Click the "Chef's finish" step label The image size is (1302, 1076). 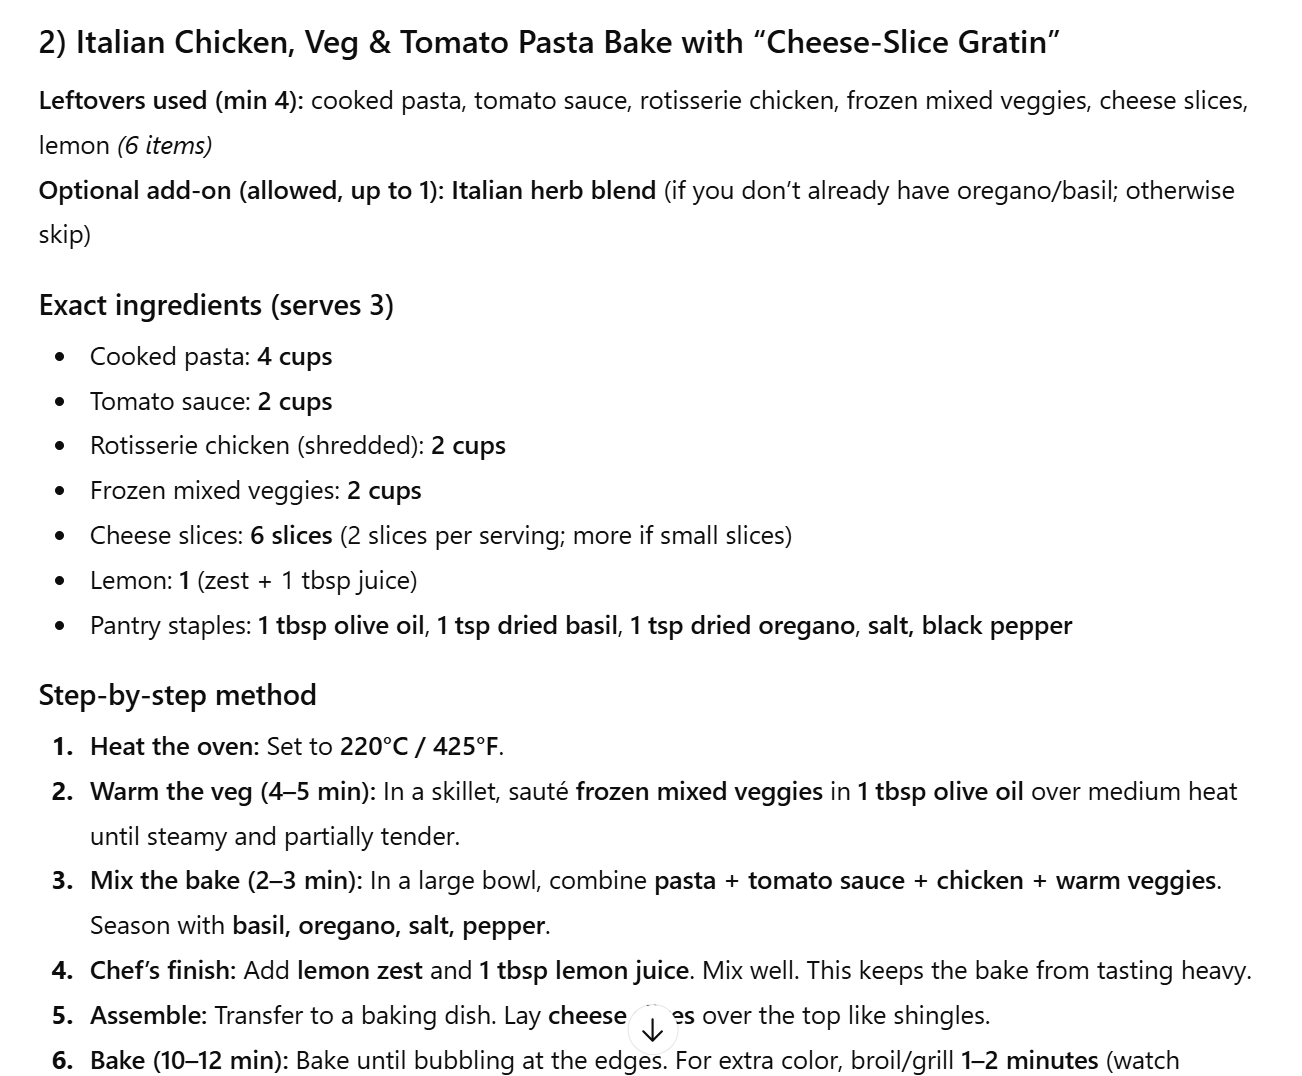tap(160, 971)
